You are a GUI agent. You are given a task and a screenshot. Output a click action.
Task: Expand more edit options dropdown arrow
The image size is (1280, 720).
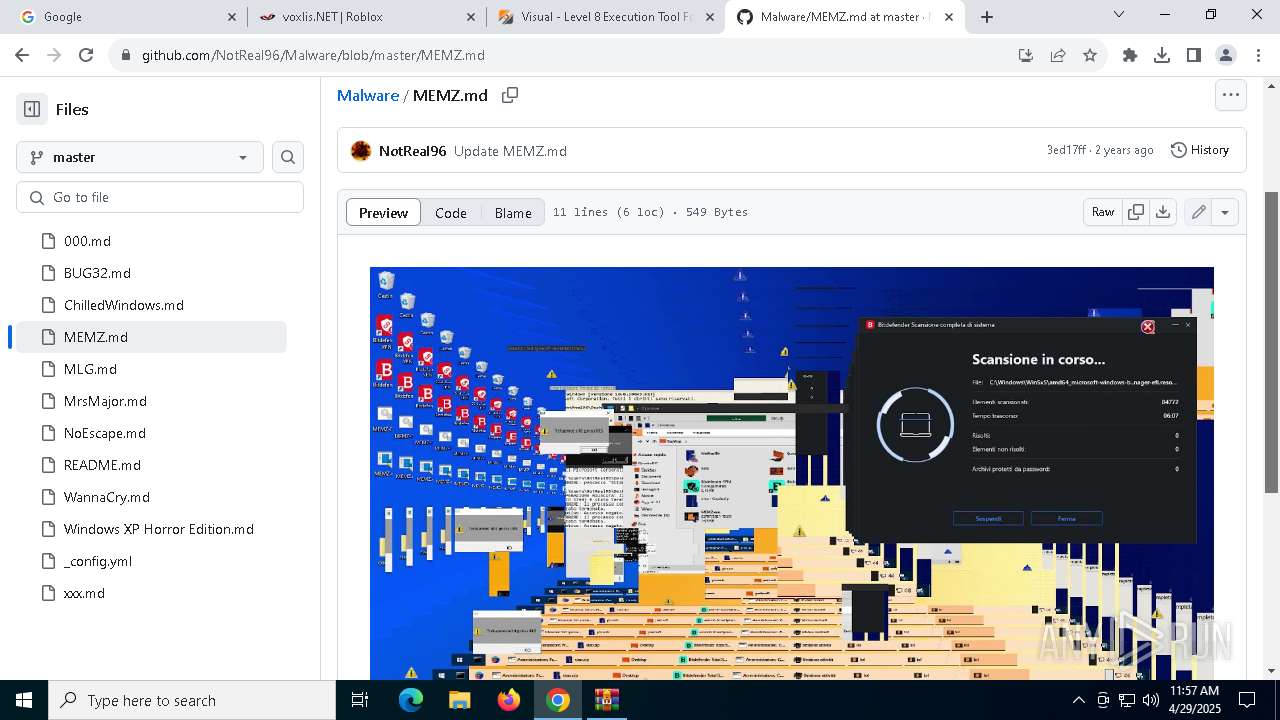coord(1225,212)
